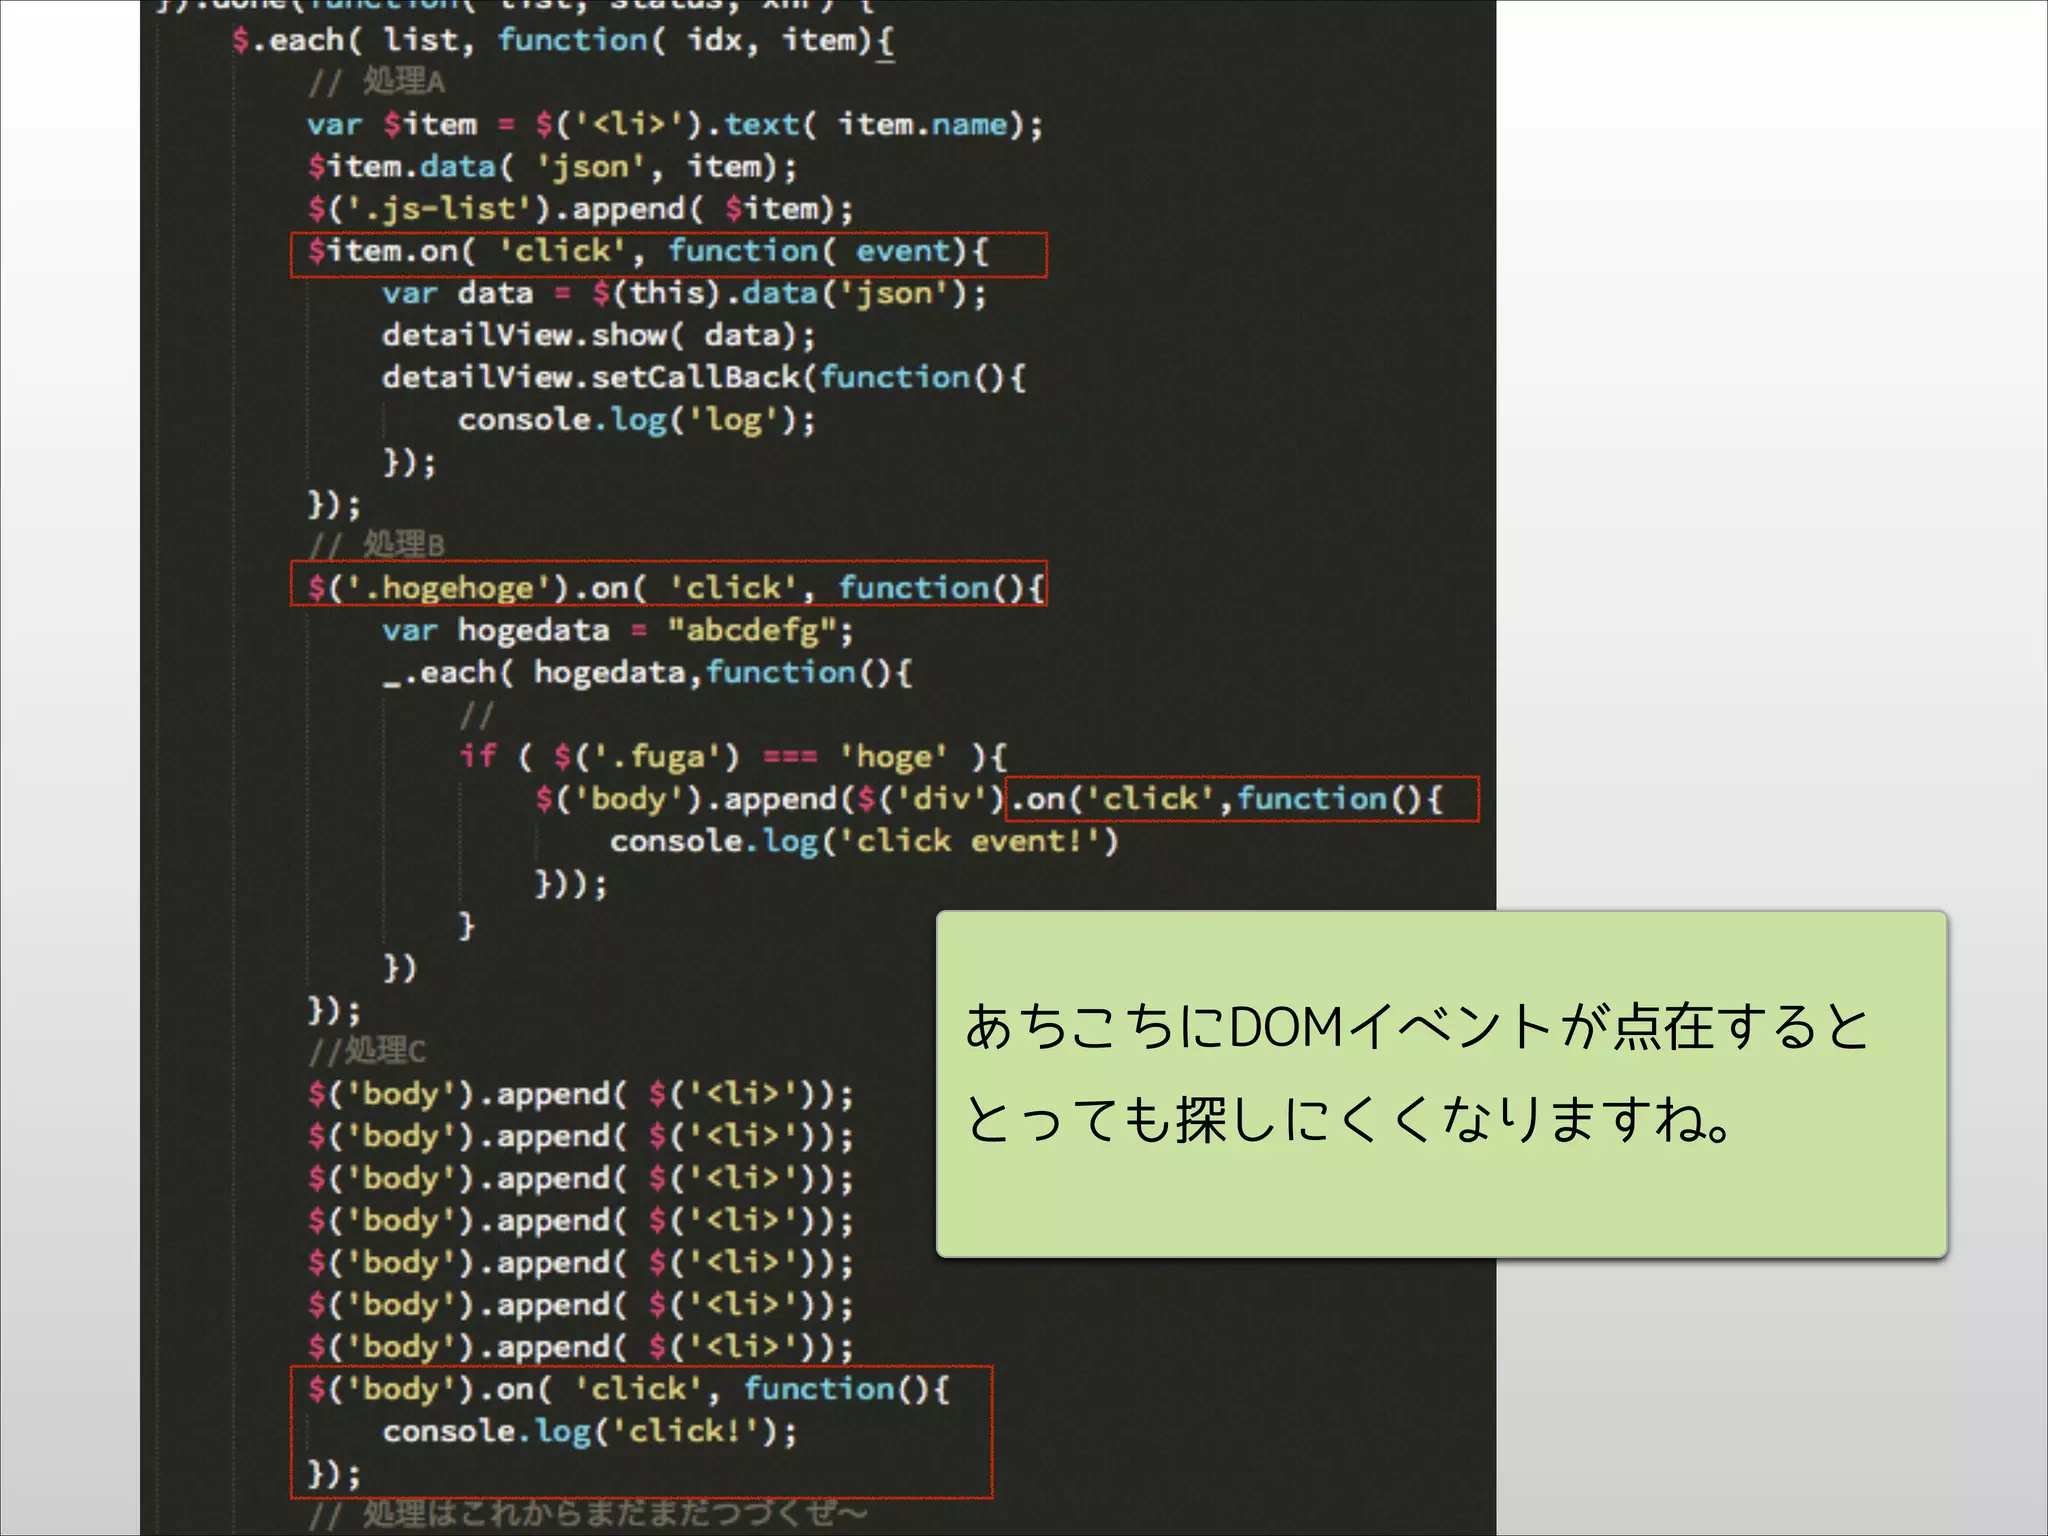
Task: Click the green note text 'あちこちにDOMイベントが点在すると'
Action: [x=1418, y=1027]
